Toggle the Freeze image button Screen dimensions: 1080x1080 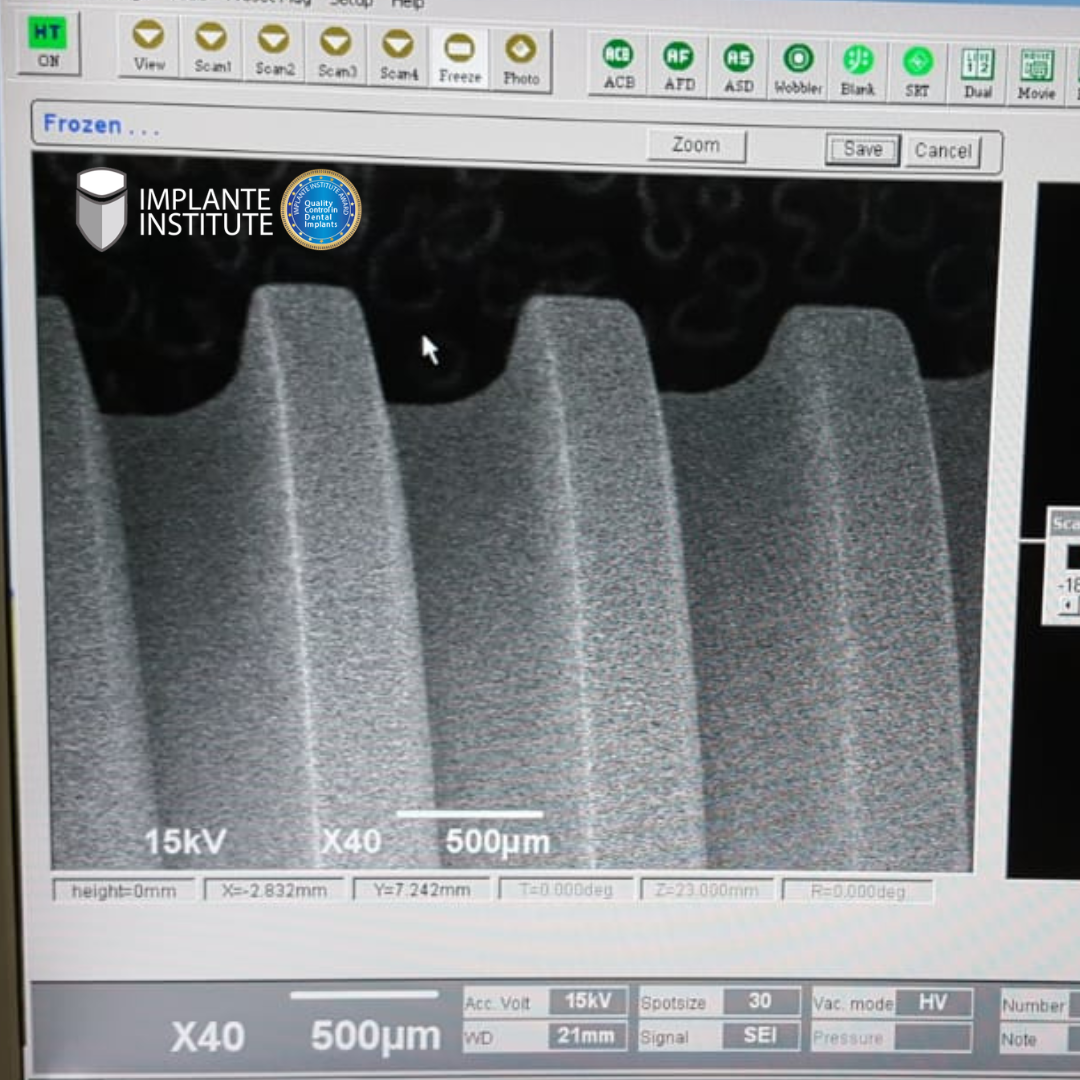point(459,58)
